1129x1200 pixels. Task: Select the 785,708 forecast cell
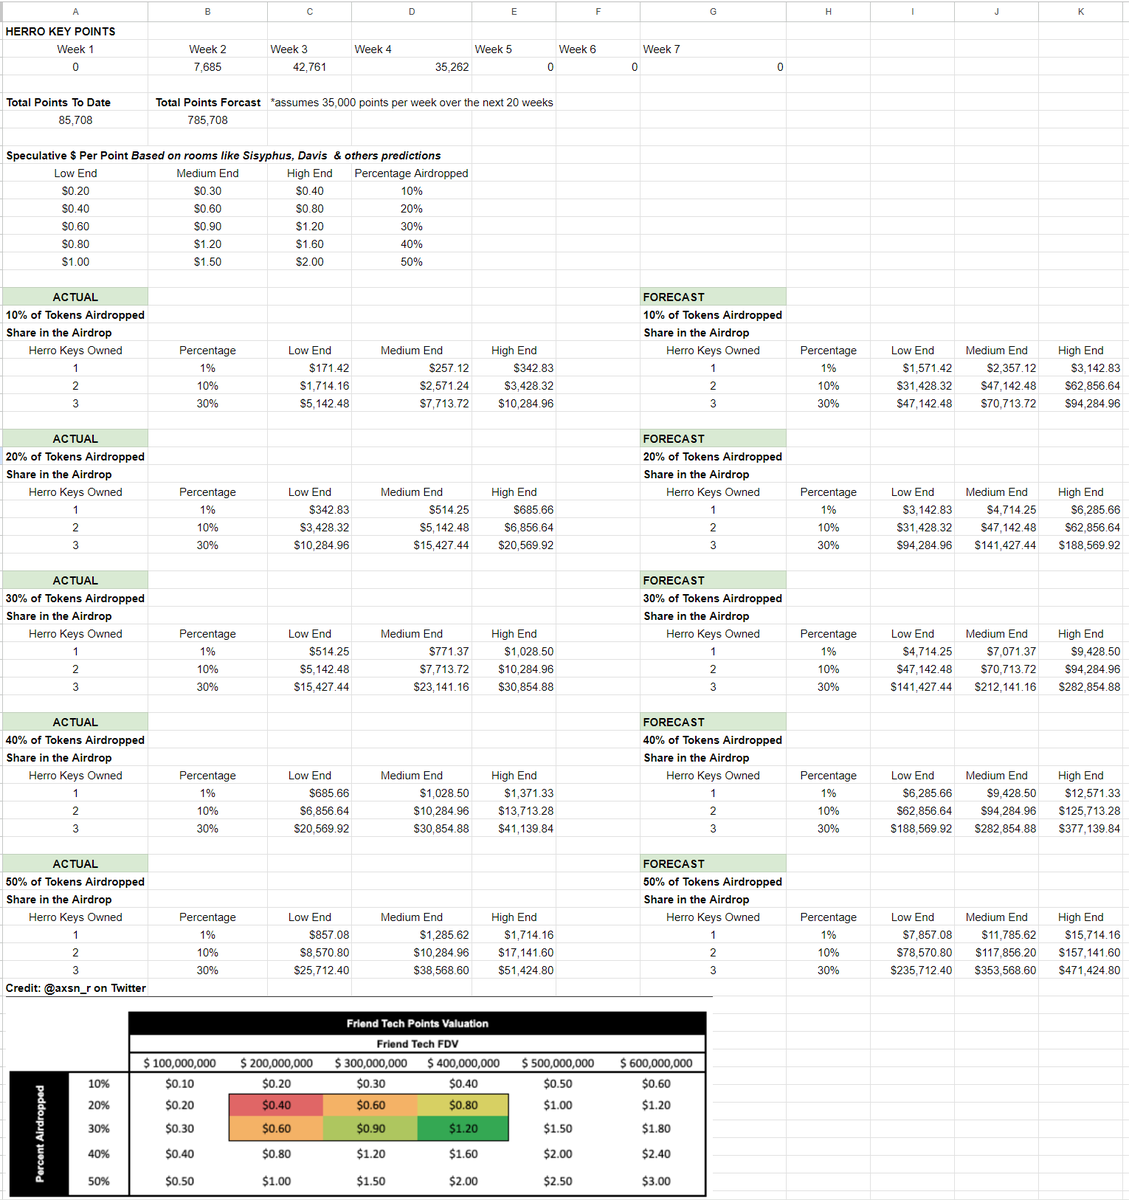208,120
